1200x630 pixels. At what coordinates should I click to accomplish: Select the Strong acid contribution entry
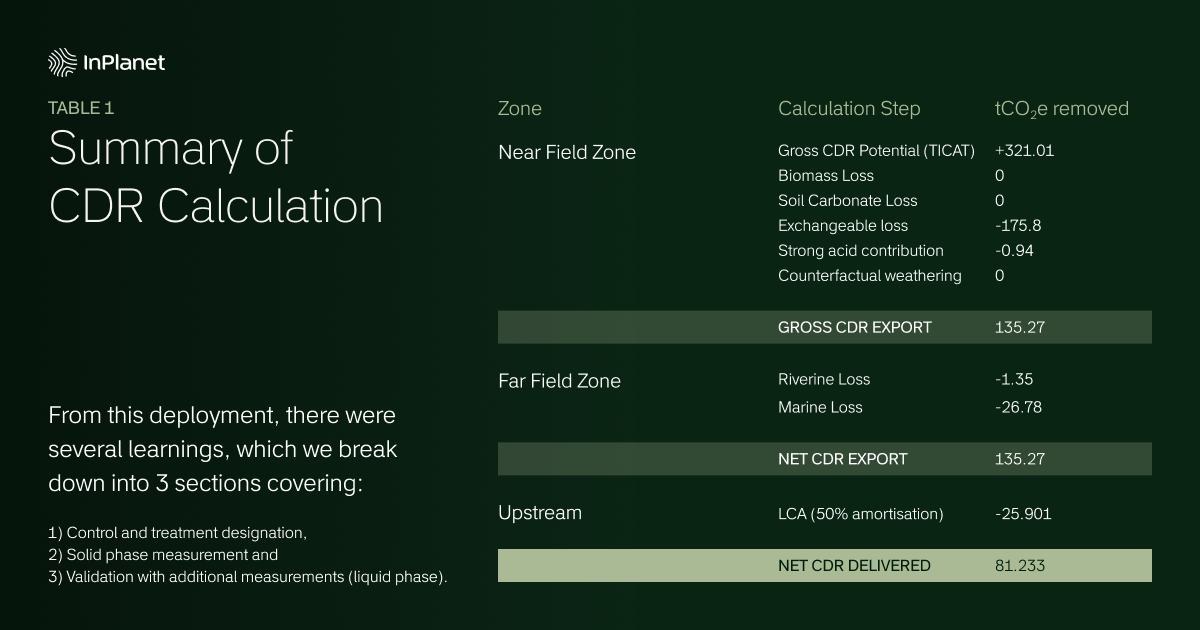coord(861,251)
